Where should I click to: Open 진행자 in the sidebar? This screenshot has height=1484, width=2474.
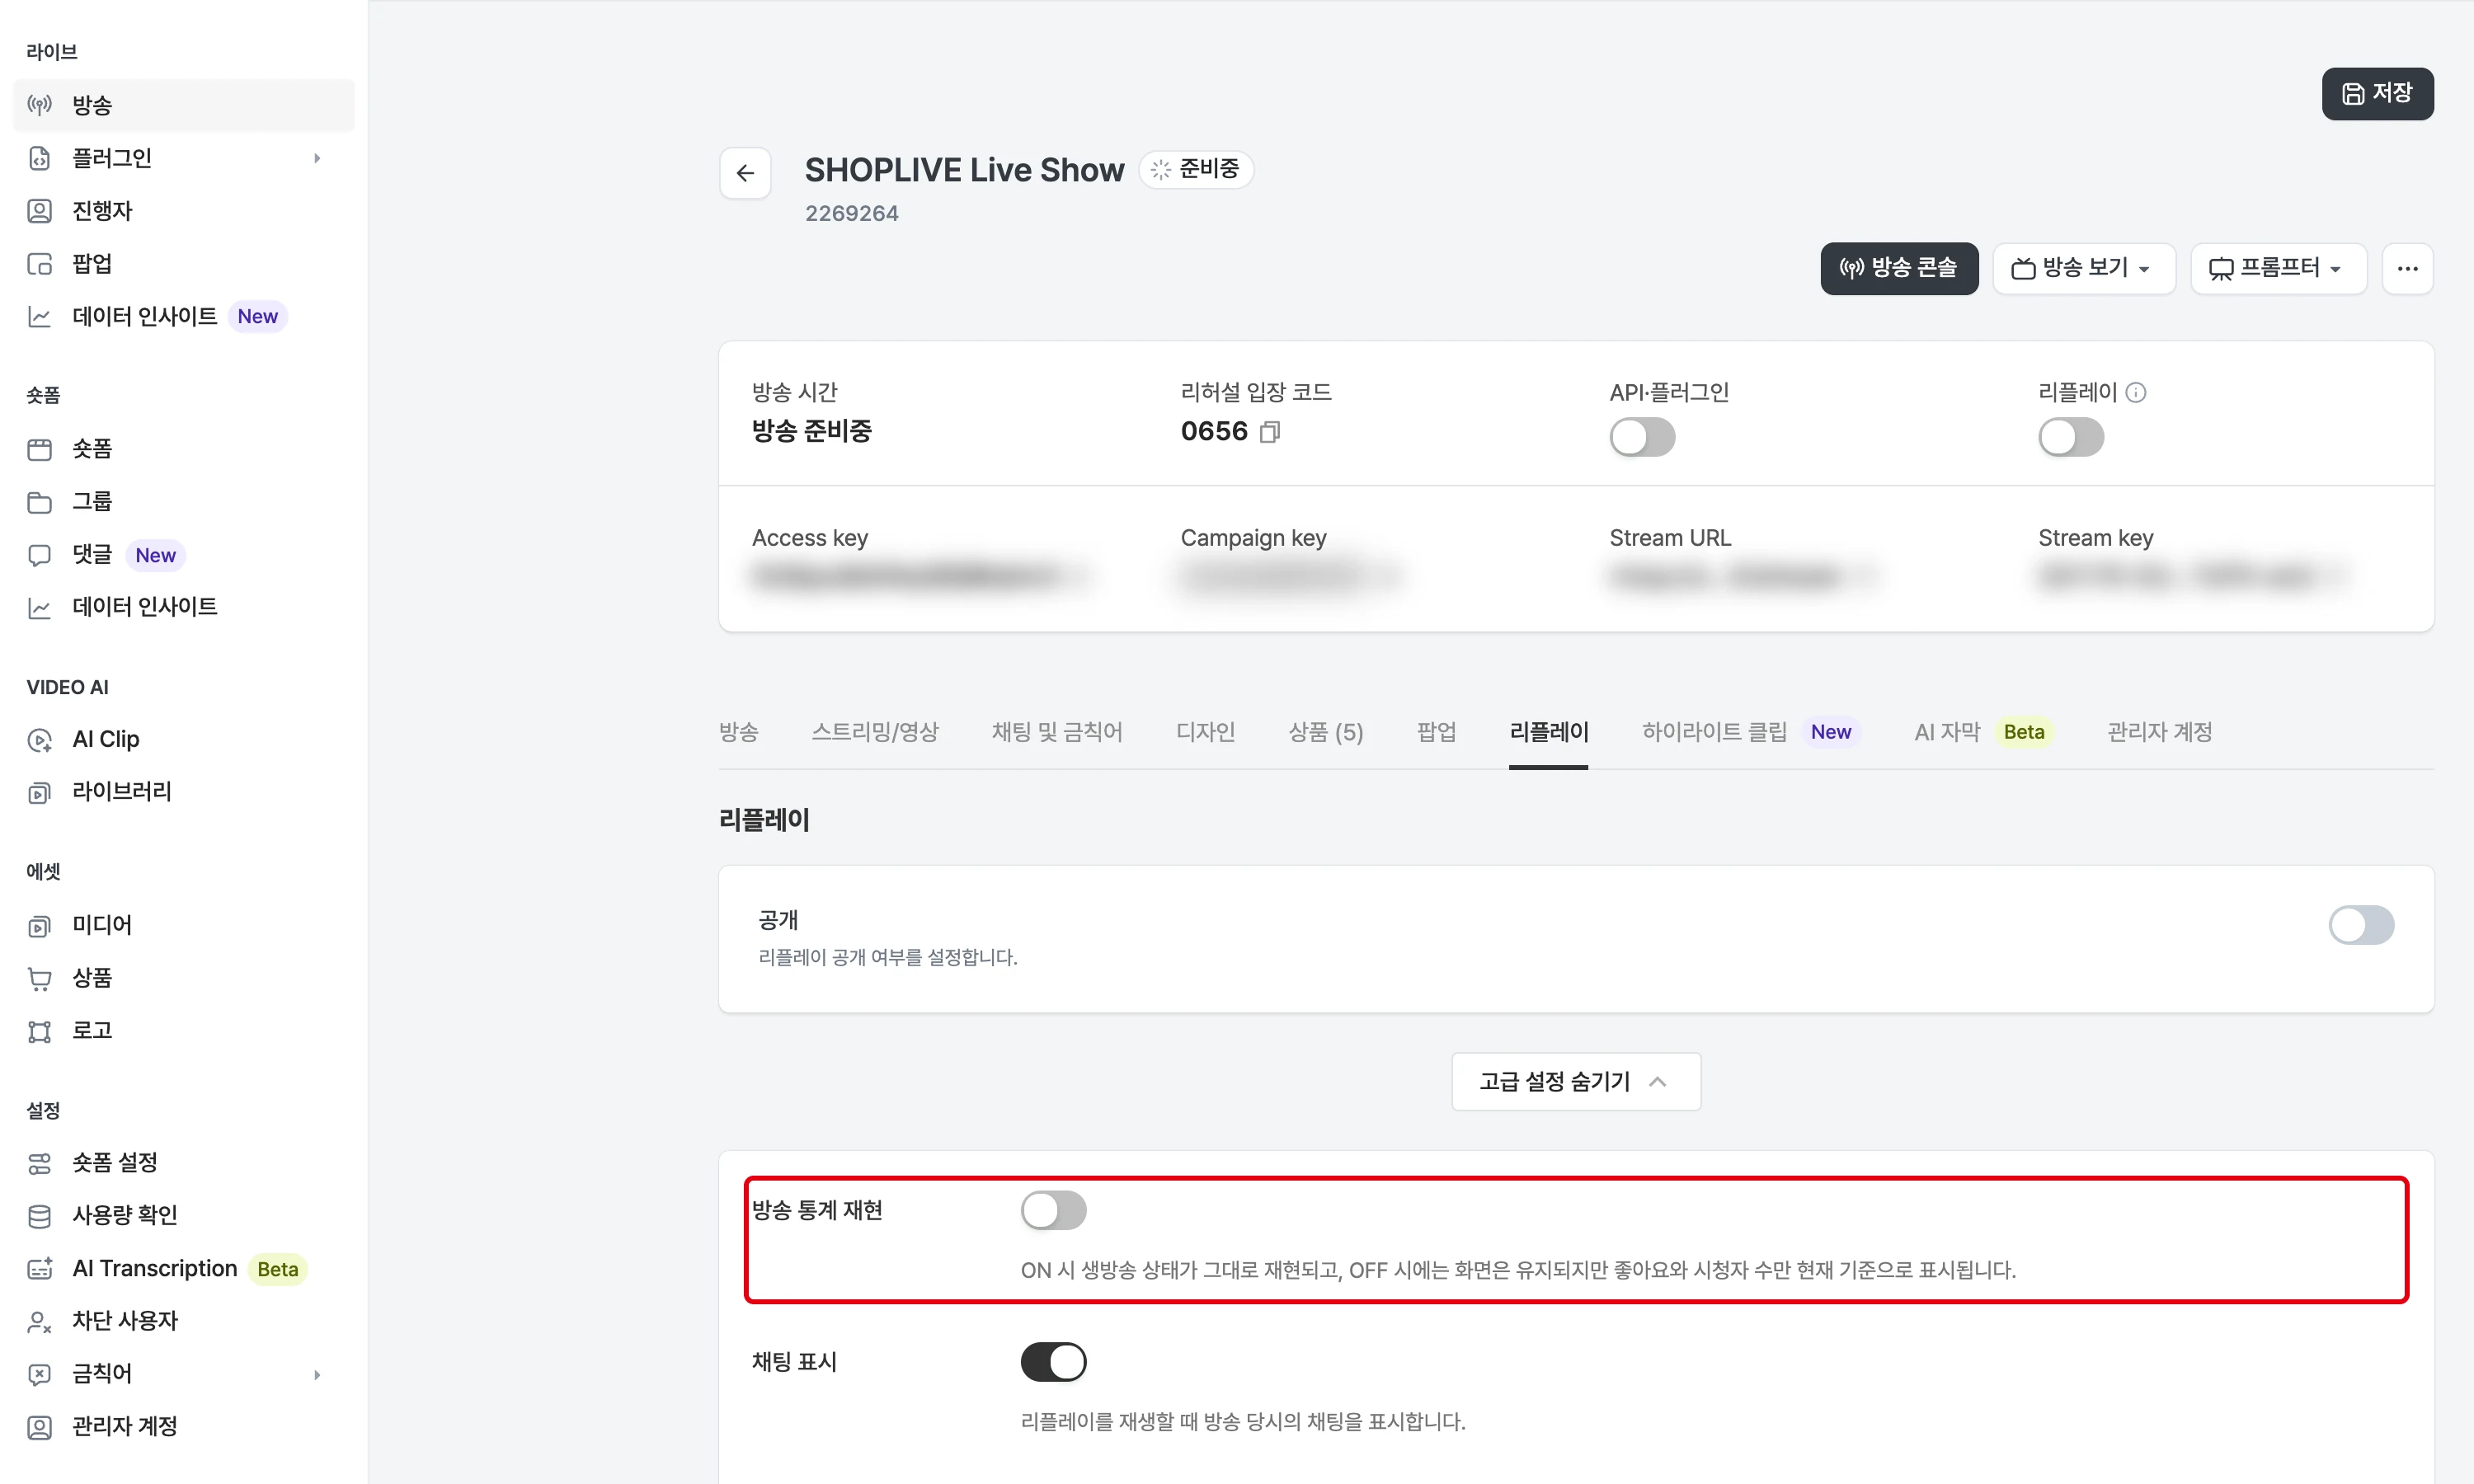click(x=184, y=211)
